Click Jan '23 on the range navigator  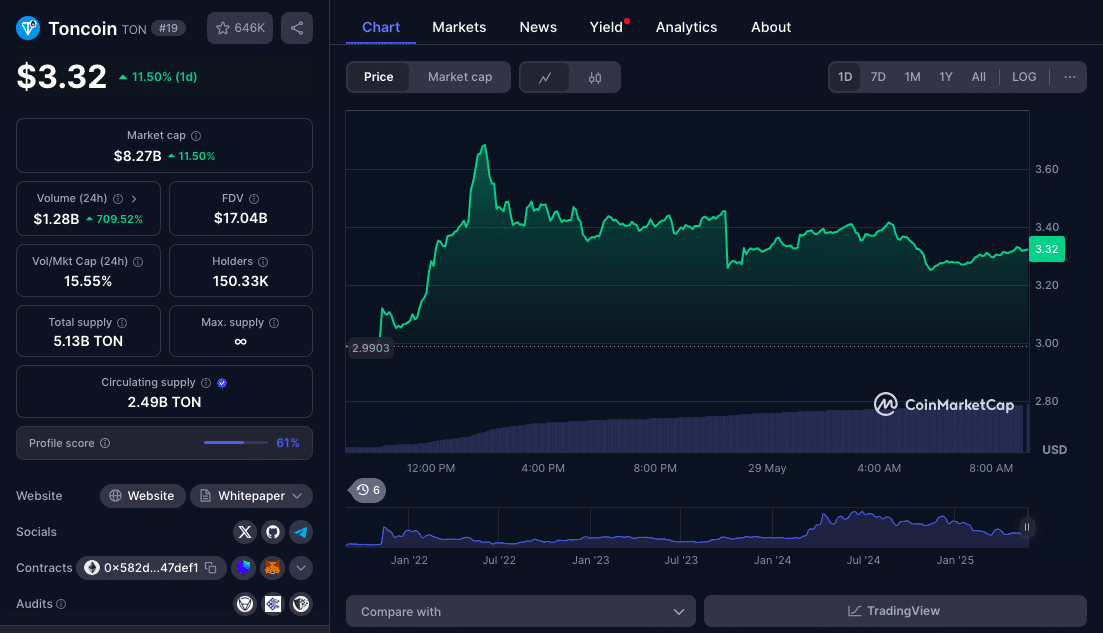click(591, 561)
